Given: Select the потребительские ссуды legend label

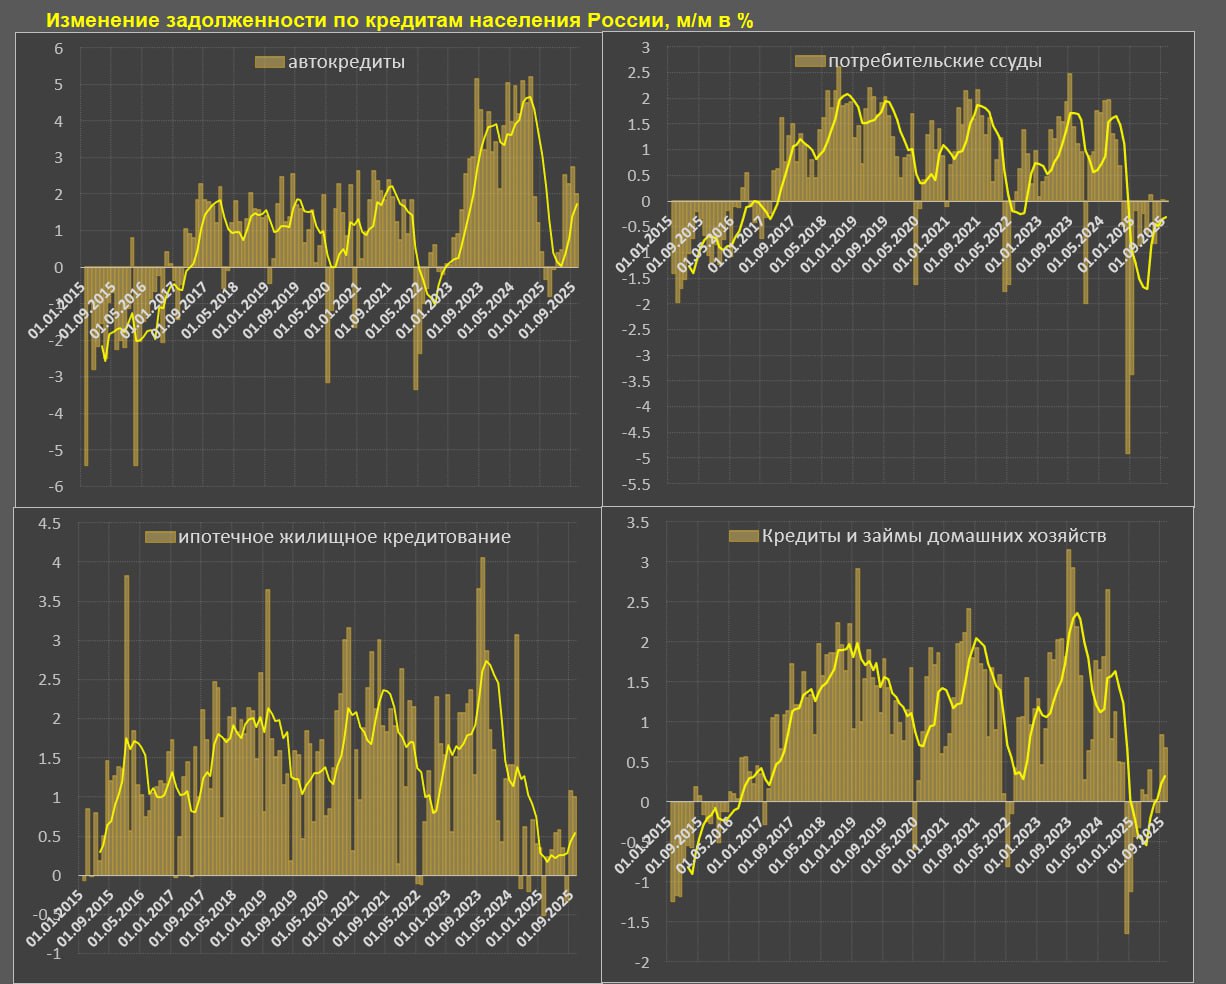Looking at the screenshot, I should (935, 61).
